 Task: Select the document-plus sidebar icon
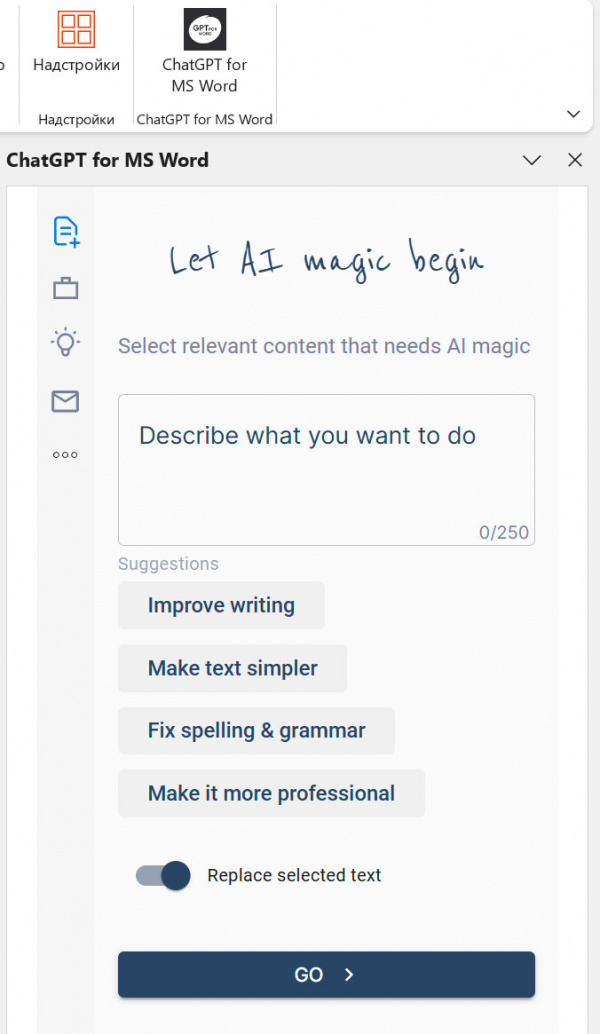coord(66,231)
